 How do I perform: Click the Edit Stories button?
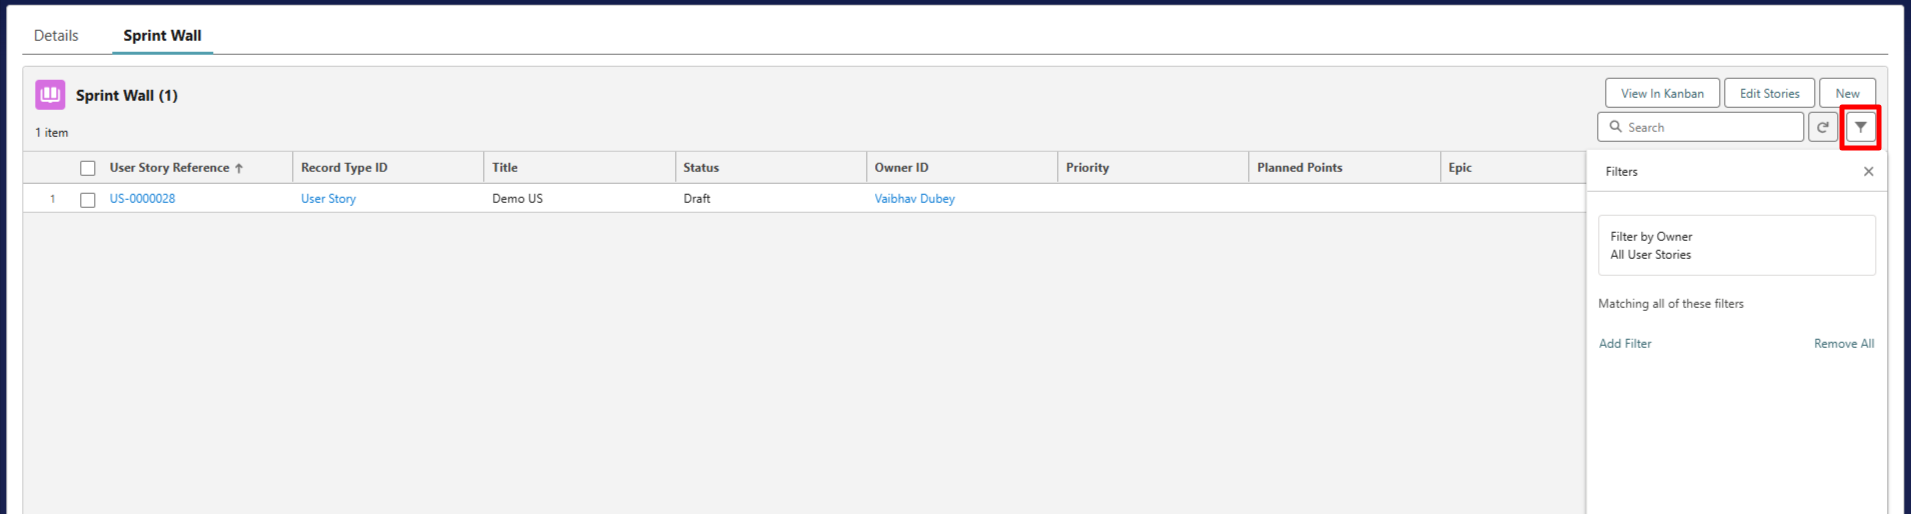click(x=1769, y=93)
